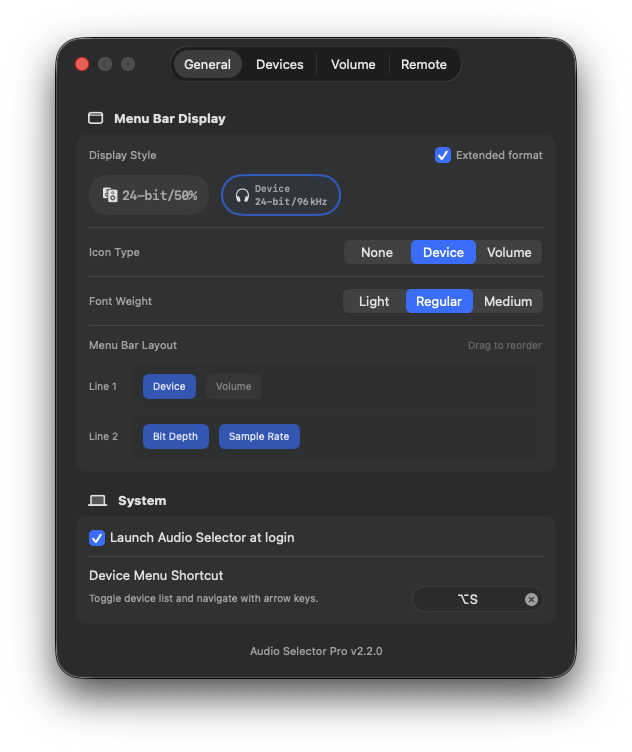The image size is (632, 752).
Task: Toggle the Device chip on Line 1
Action: [169, 387]
